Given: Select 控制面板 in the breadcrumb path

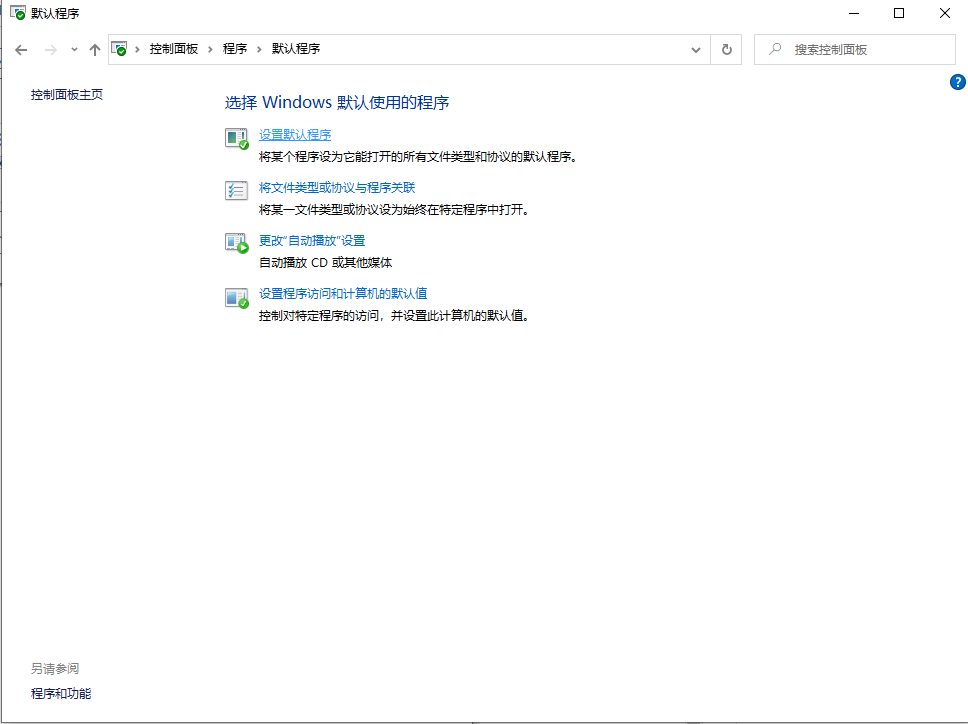Looking at the screenshot, I should click(174, 49).
